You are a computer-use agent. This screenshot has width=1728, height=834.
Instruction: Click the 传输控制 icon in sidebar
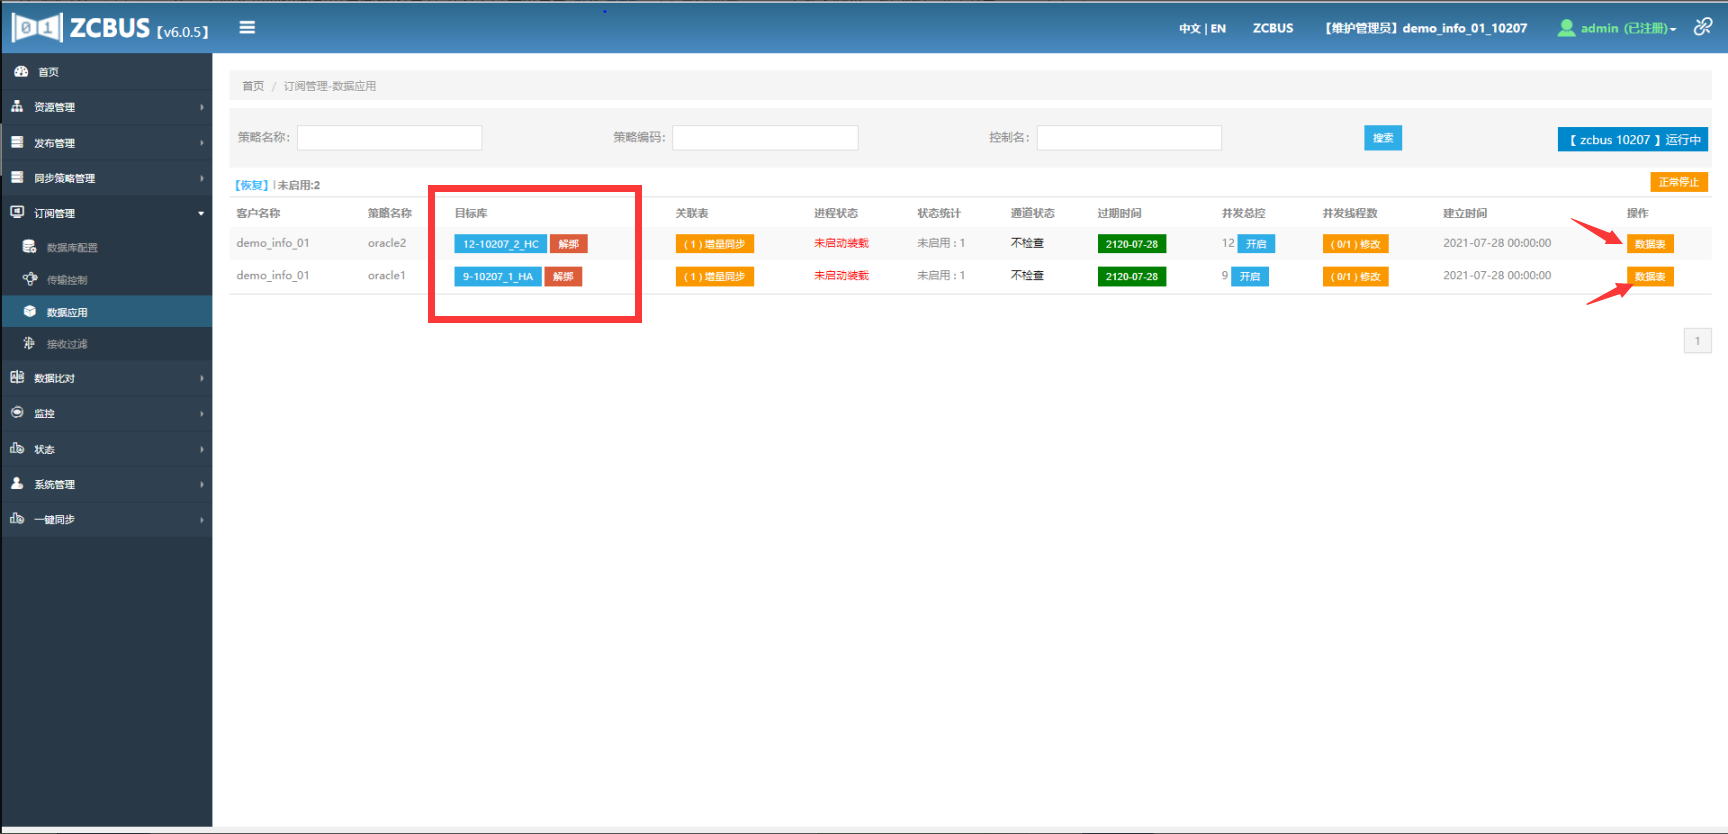30,280
